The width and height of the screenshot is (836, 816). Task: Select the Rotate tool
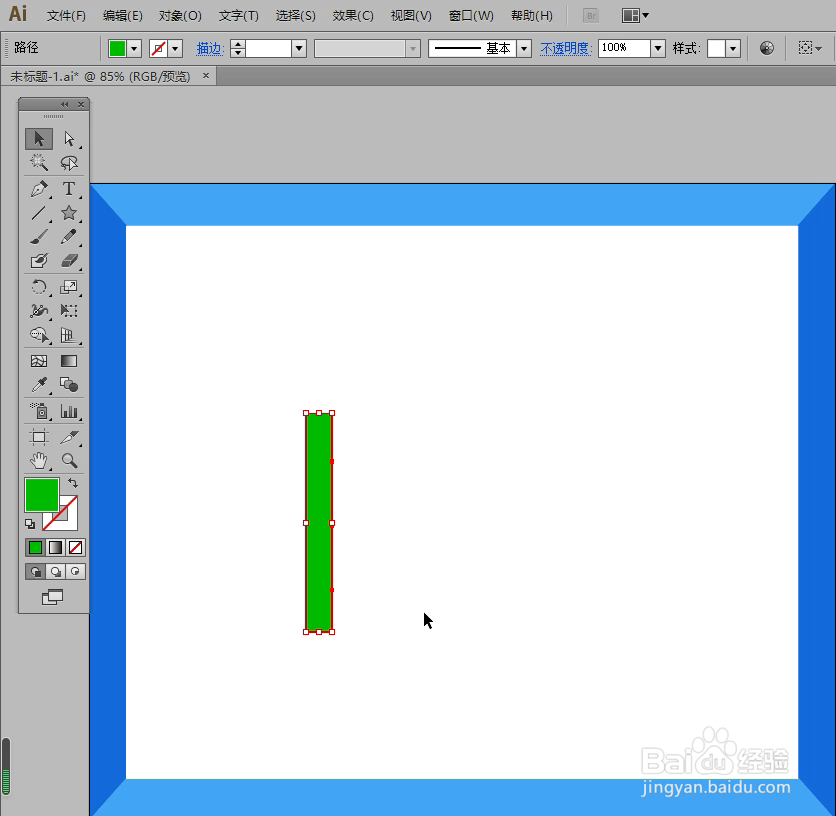39,287
